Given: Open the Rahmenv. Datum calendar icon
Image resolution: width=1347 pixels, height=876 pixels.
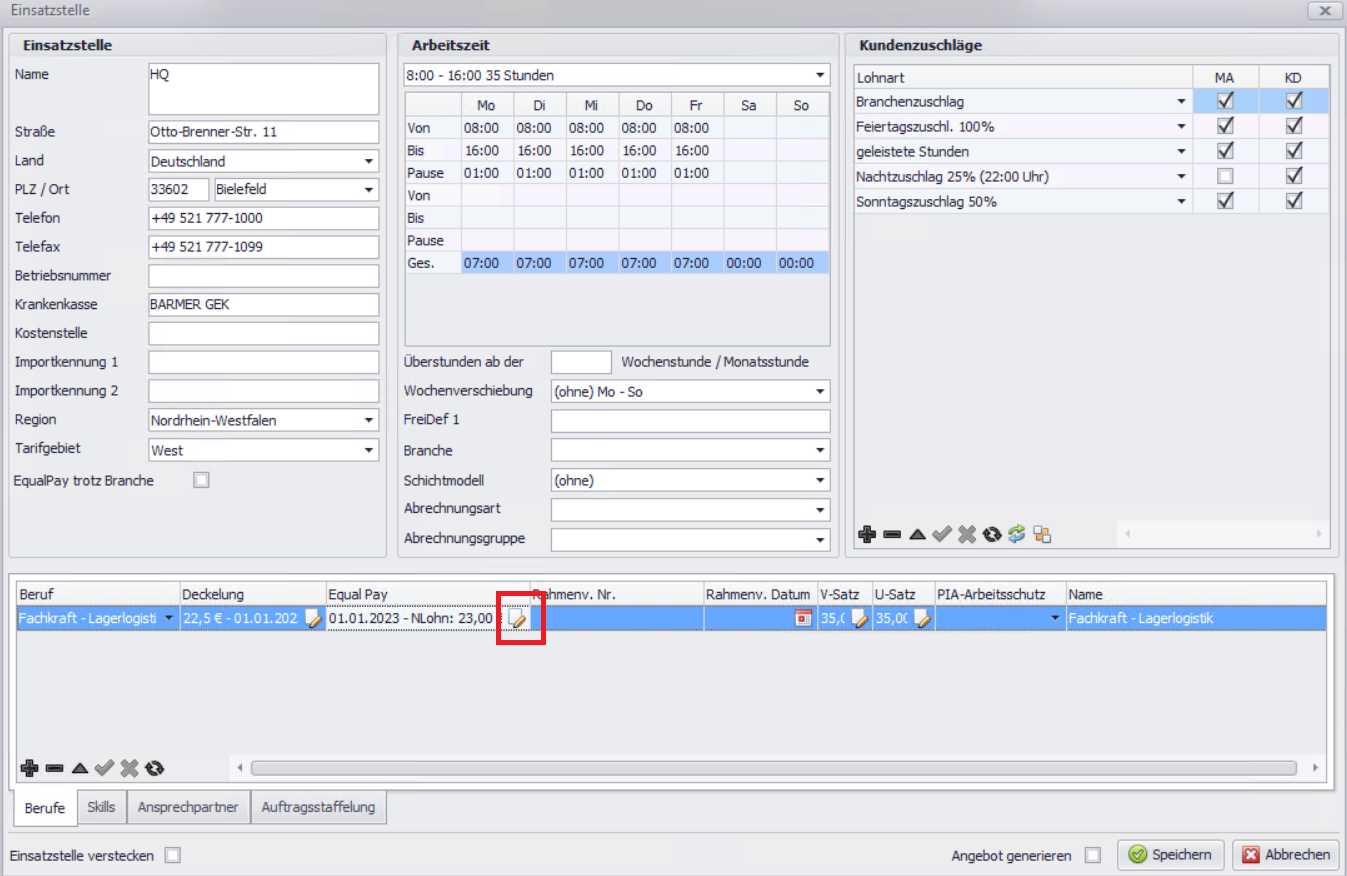Looking at the screenshot, I should tap(803, 619).
